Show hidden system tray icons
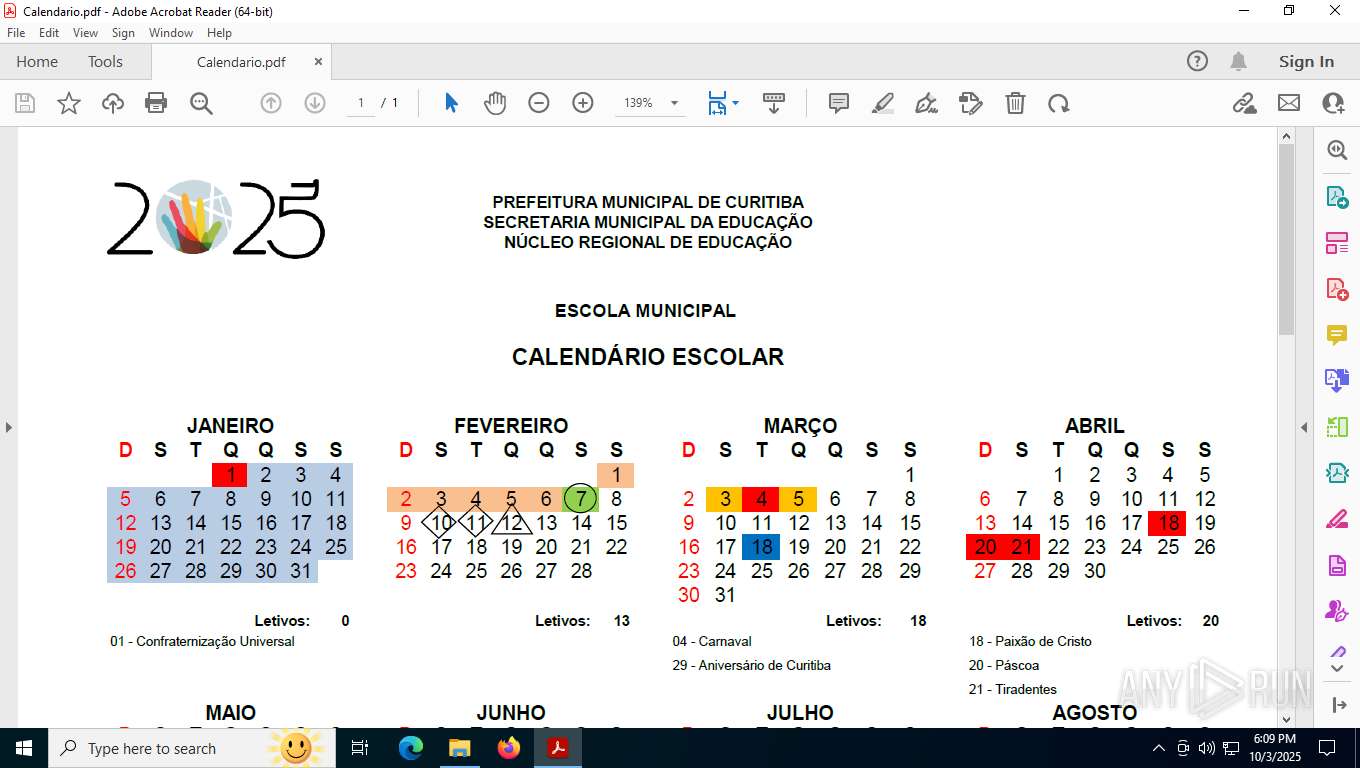 tap(1159, 748)
